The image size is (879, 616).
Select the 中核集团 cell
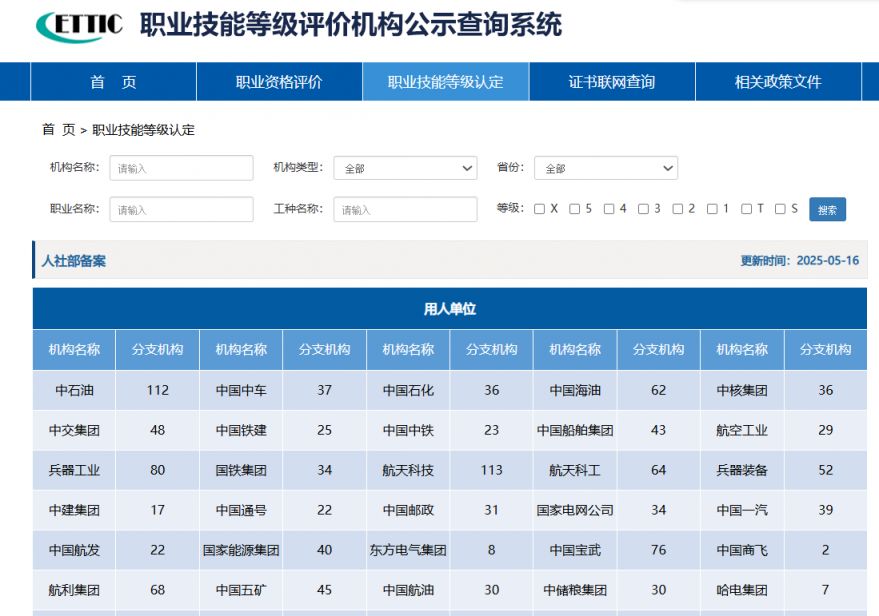(x=742, y=390)
